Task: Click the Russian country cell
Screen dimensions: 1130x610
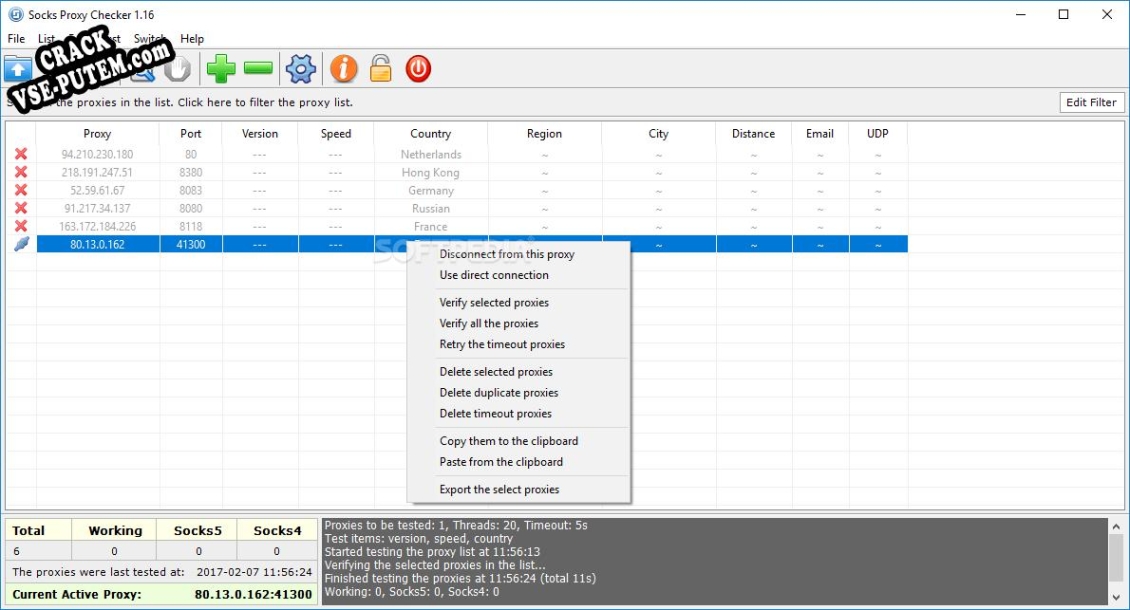Action: click(431, 208)
